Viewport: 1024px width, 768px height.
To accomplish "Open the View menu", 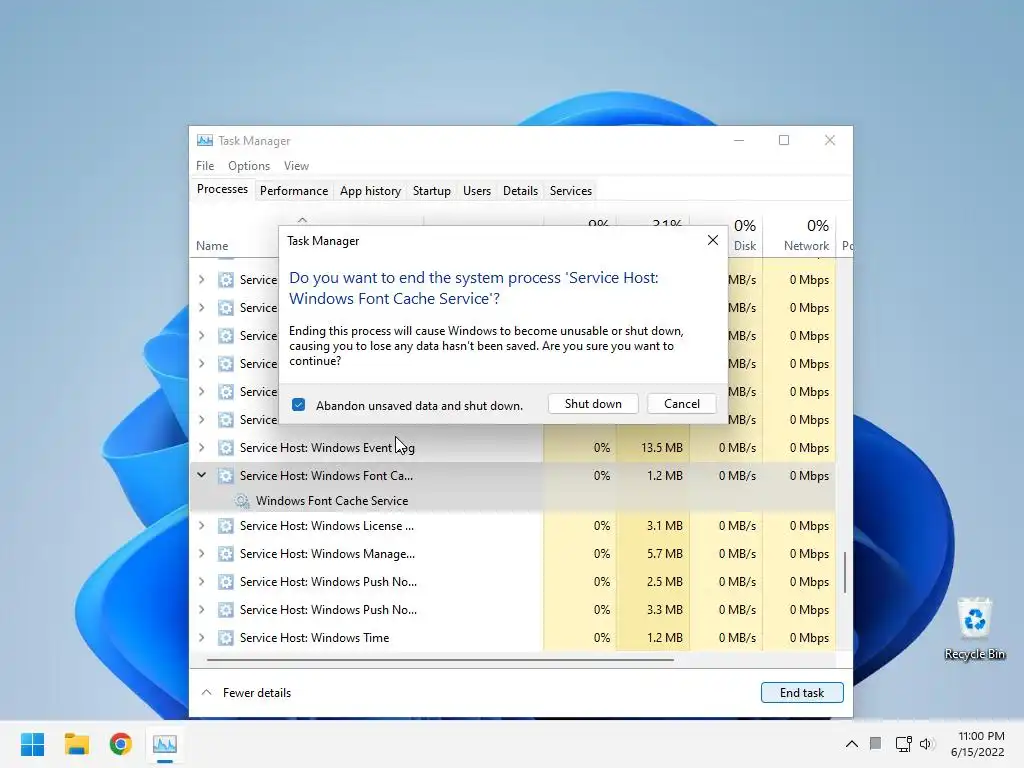I will [296, 166].
